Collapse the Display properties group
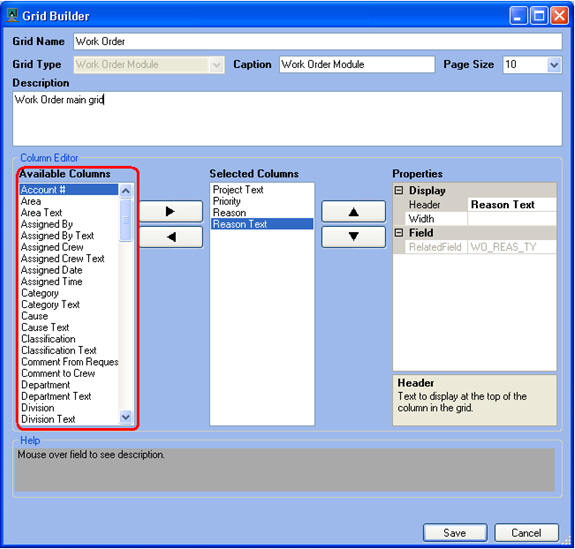Viewport: 575px width, 549px height. click(x=399, y=190)
